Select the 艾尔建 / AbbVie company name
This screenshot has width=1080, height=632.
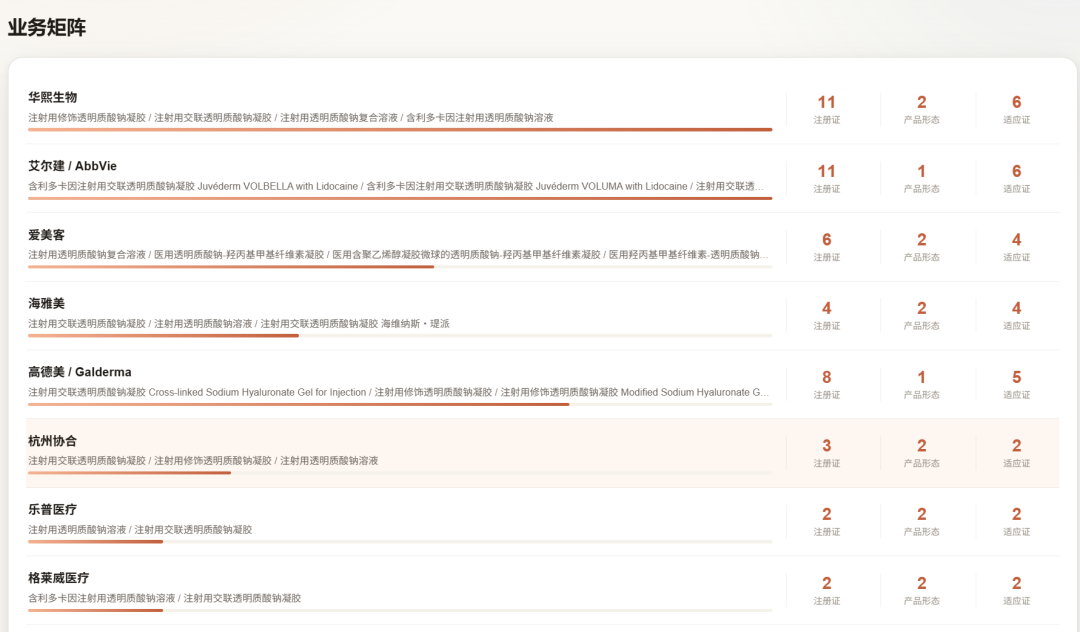[x=72, y=166]
